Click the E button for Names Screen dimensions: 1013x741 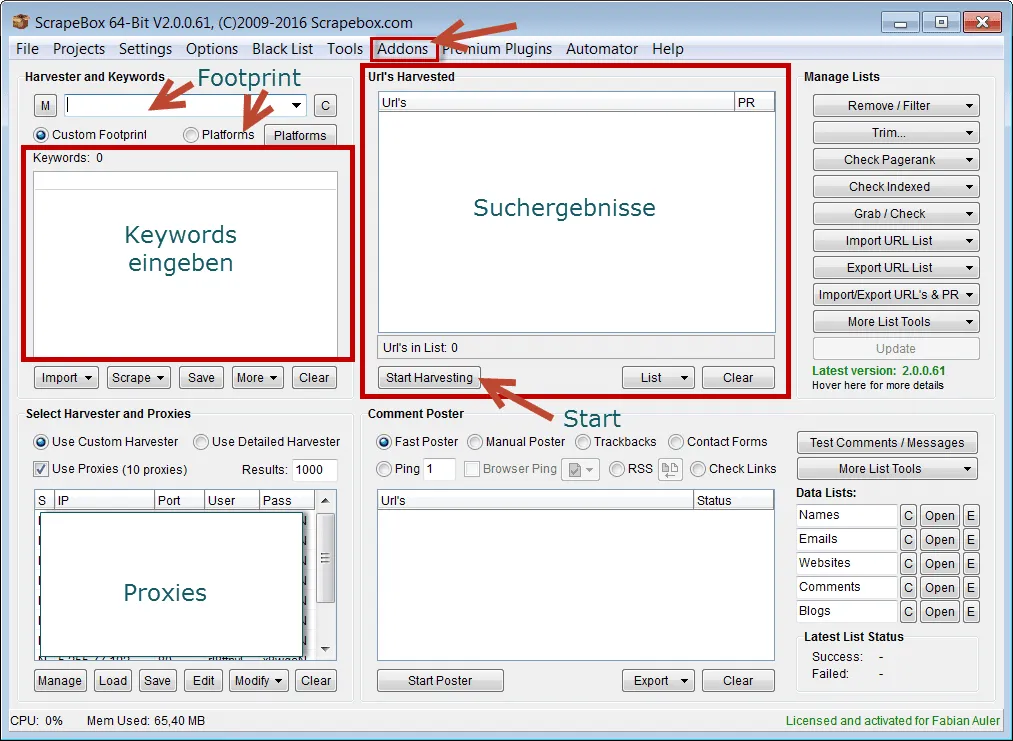(970, 516)
